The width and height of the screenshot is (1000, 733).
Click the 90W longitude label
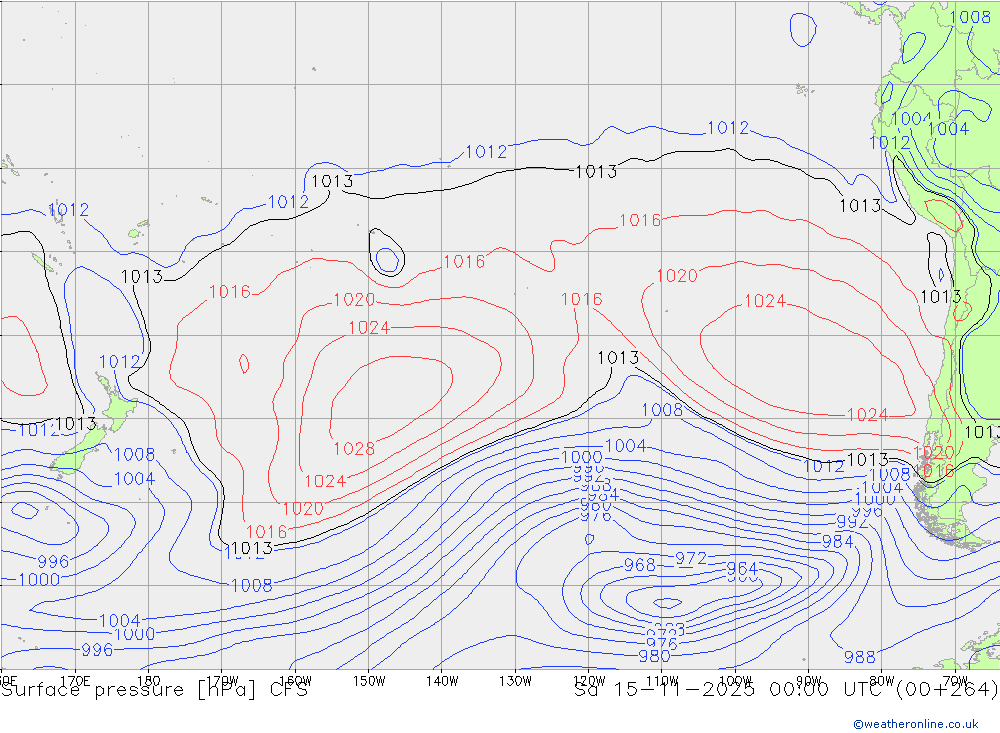[x=808, y=681]
